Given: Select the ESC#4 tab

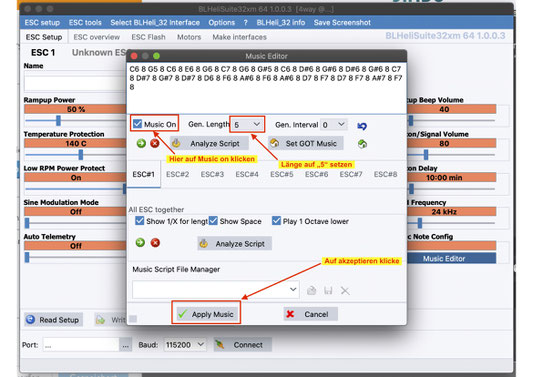Looking at the screenshot, I should point(247,174).
